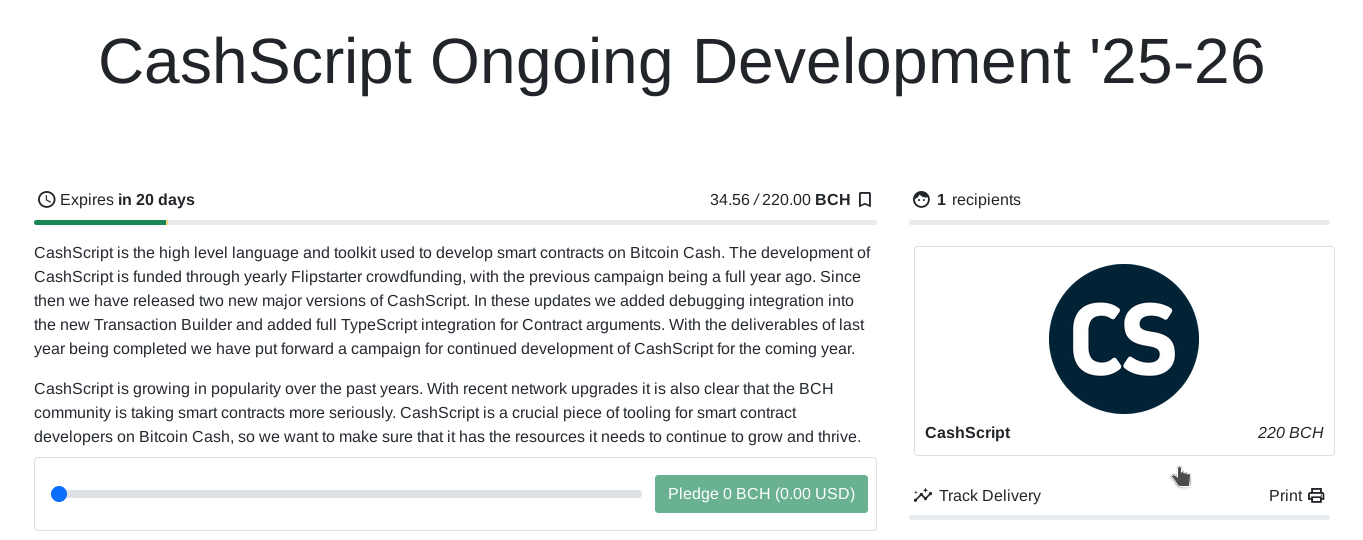This screenshot has width=1363, height=540.
Task: Click the "Expires in 20 days" label
Action: pos(127,200)
